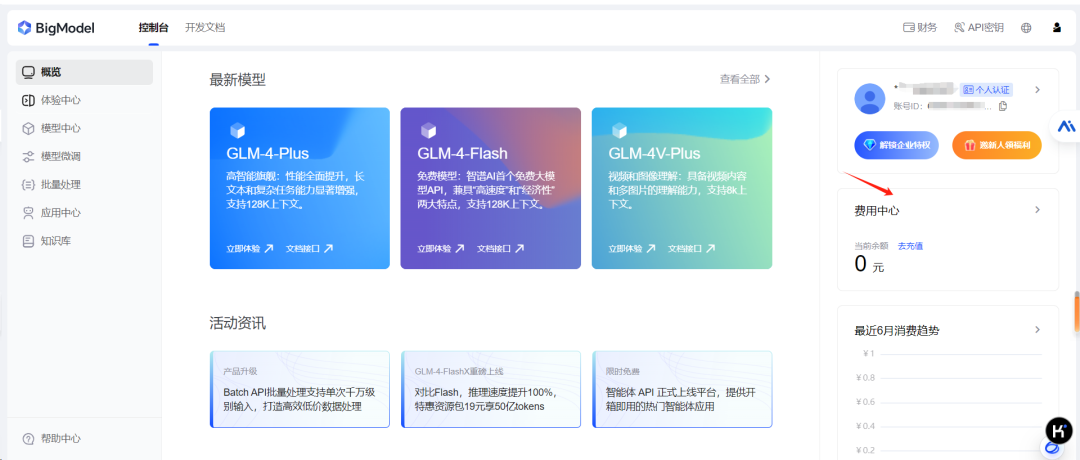Click the 帮助中心 question mark icon

(x=28, y=439)
